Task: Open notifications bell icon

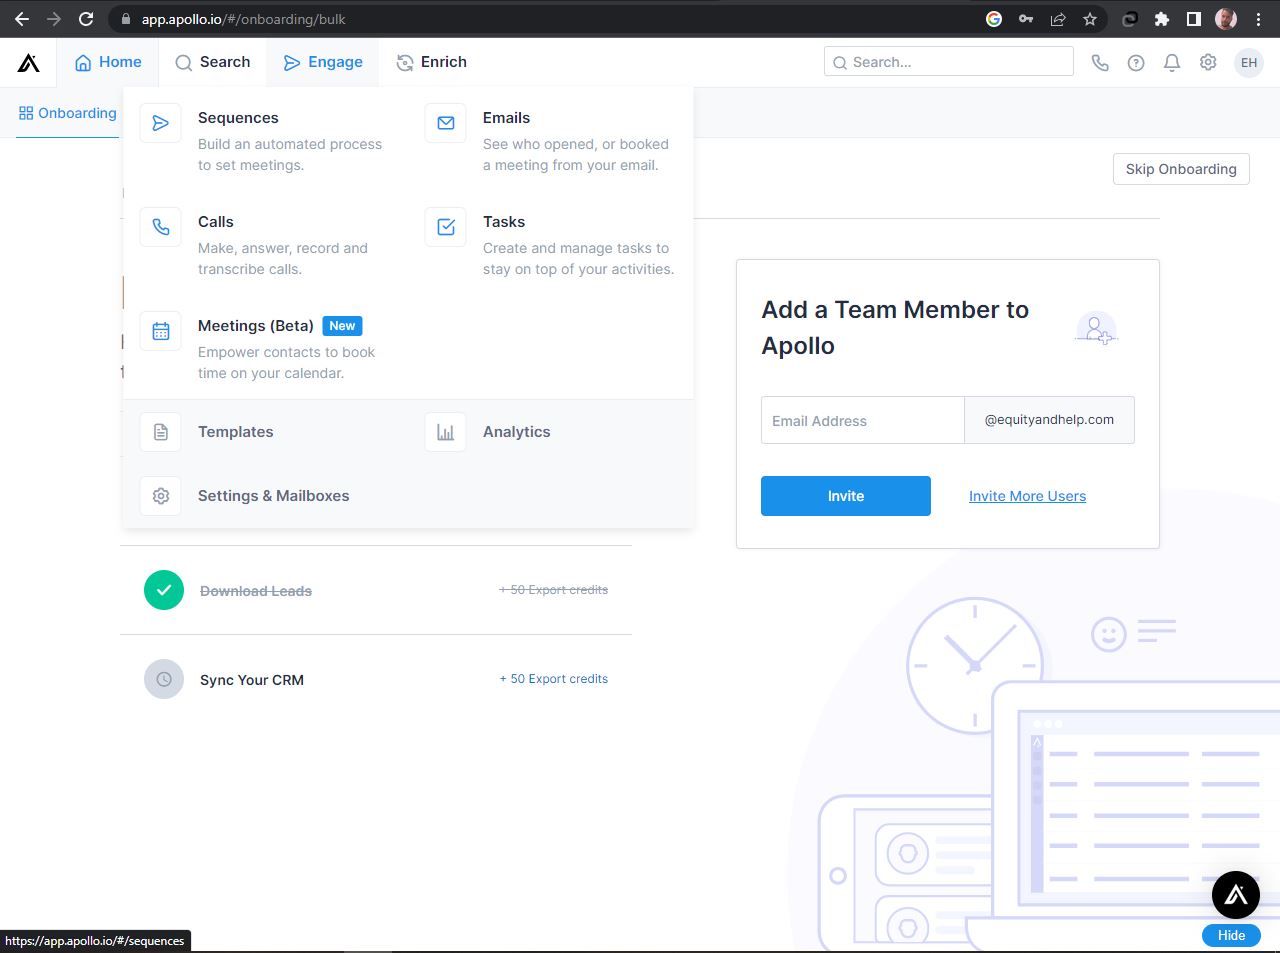Action: click(x=1172, y=62)
